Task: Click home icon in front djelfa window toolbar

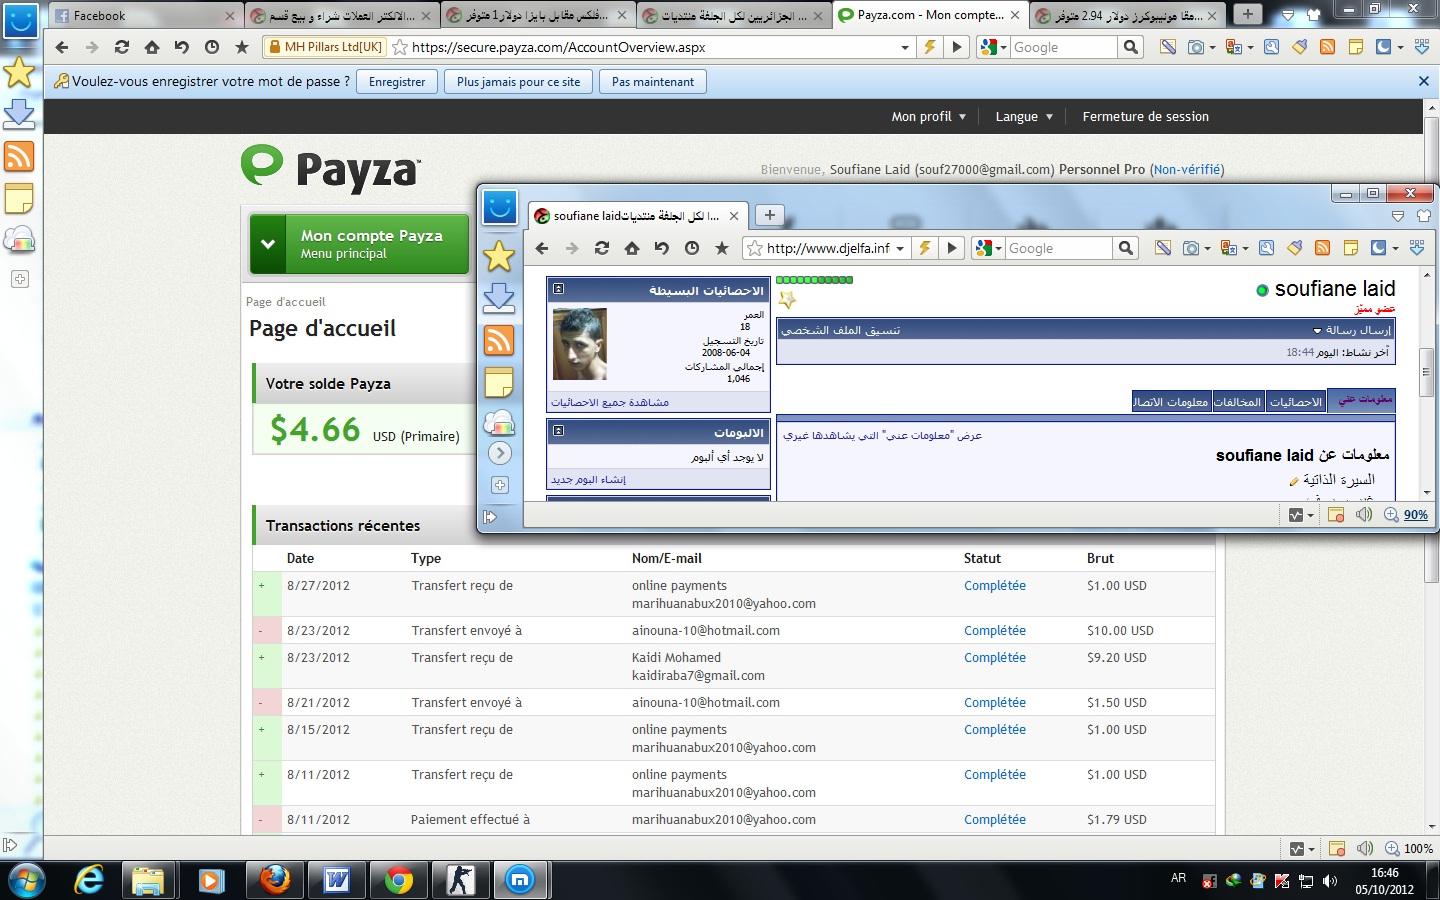Action: [x=632, y=248]
